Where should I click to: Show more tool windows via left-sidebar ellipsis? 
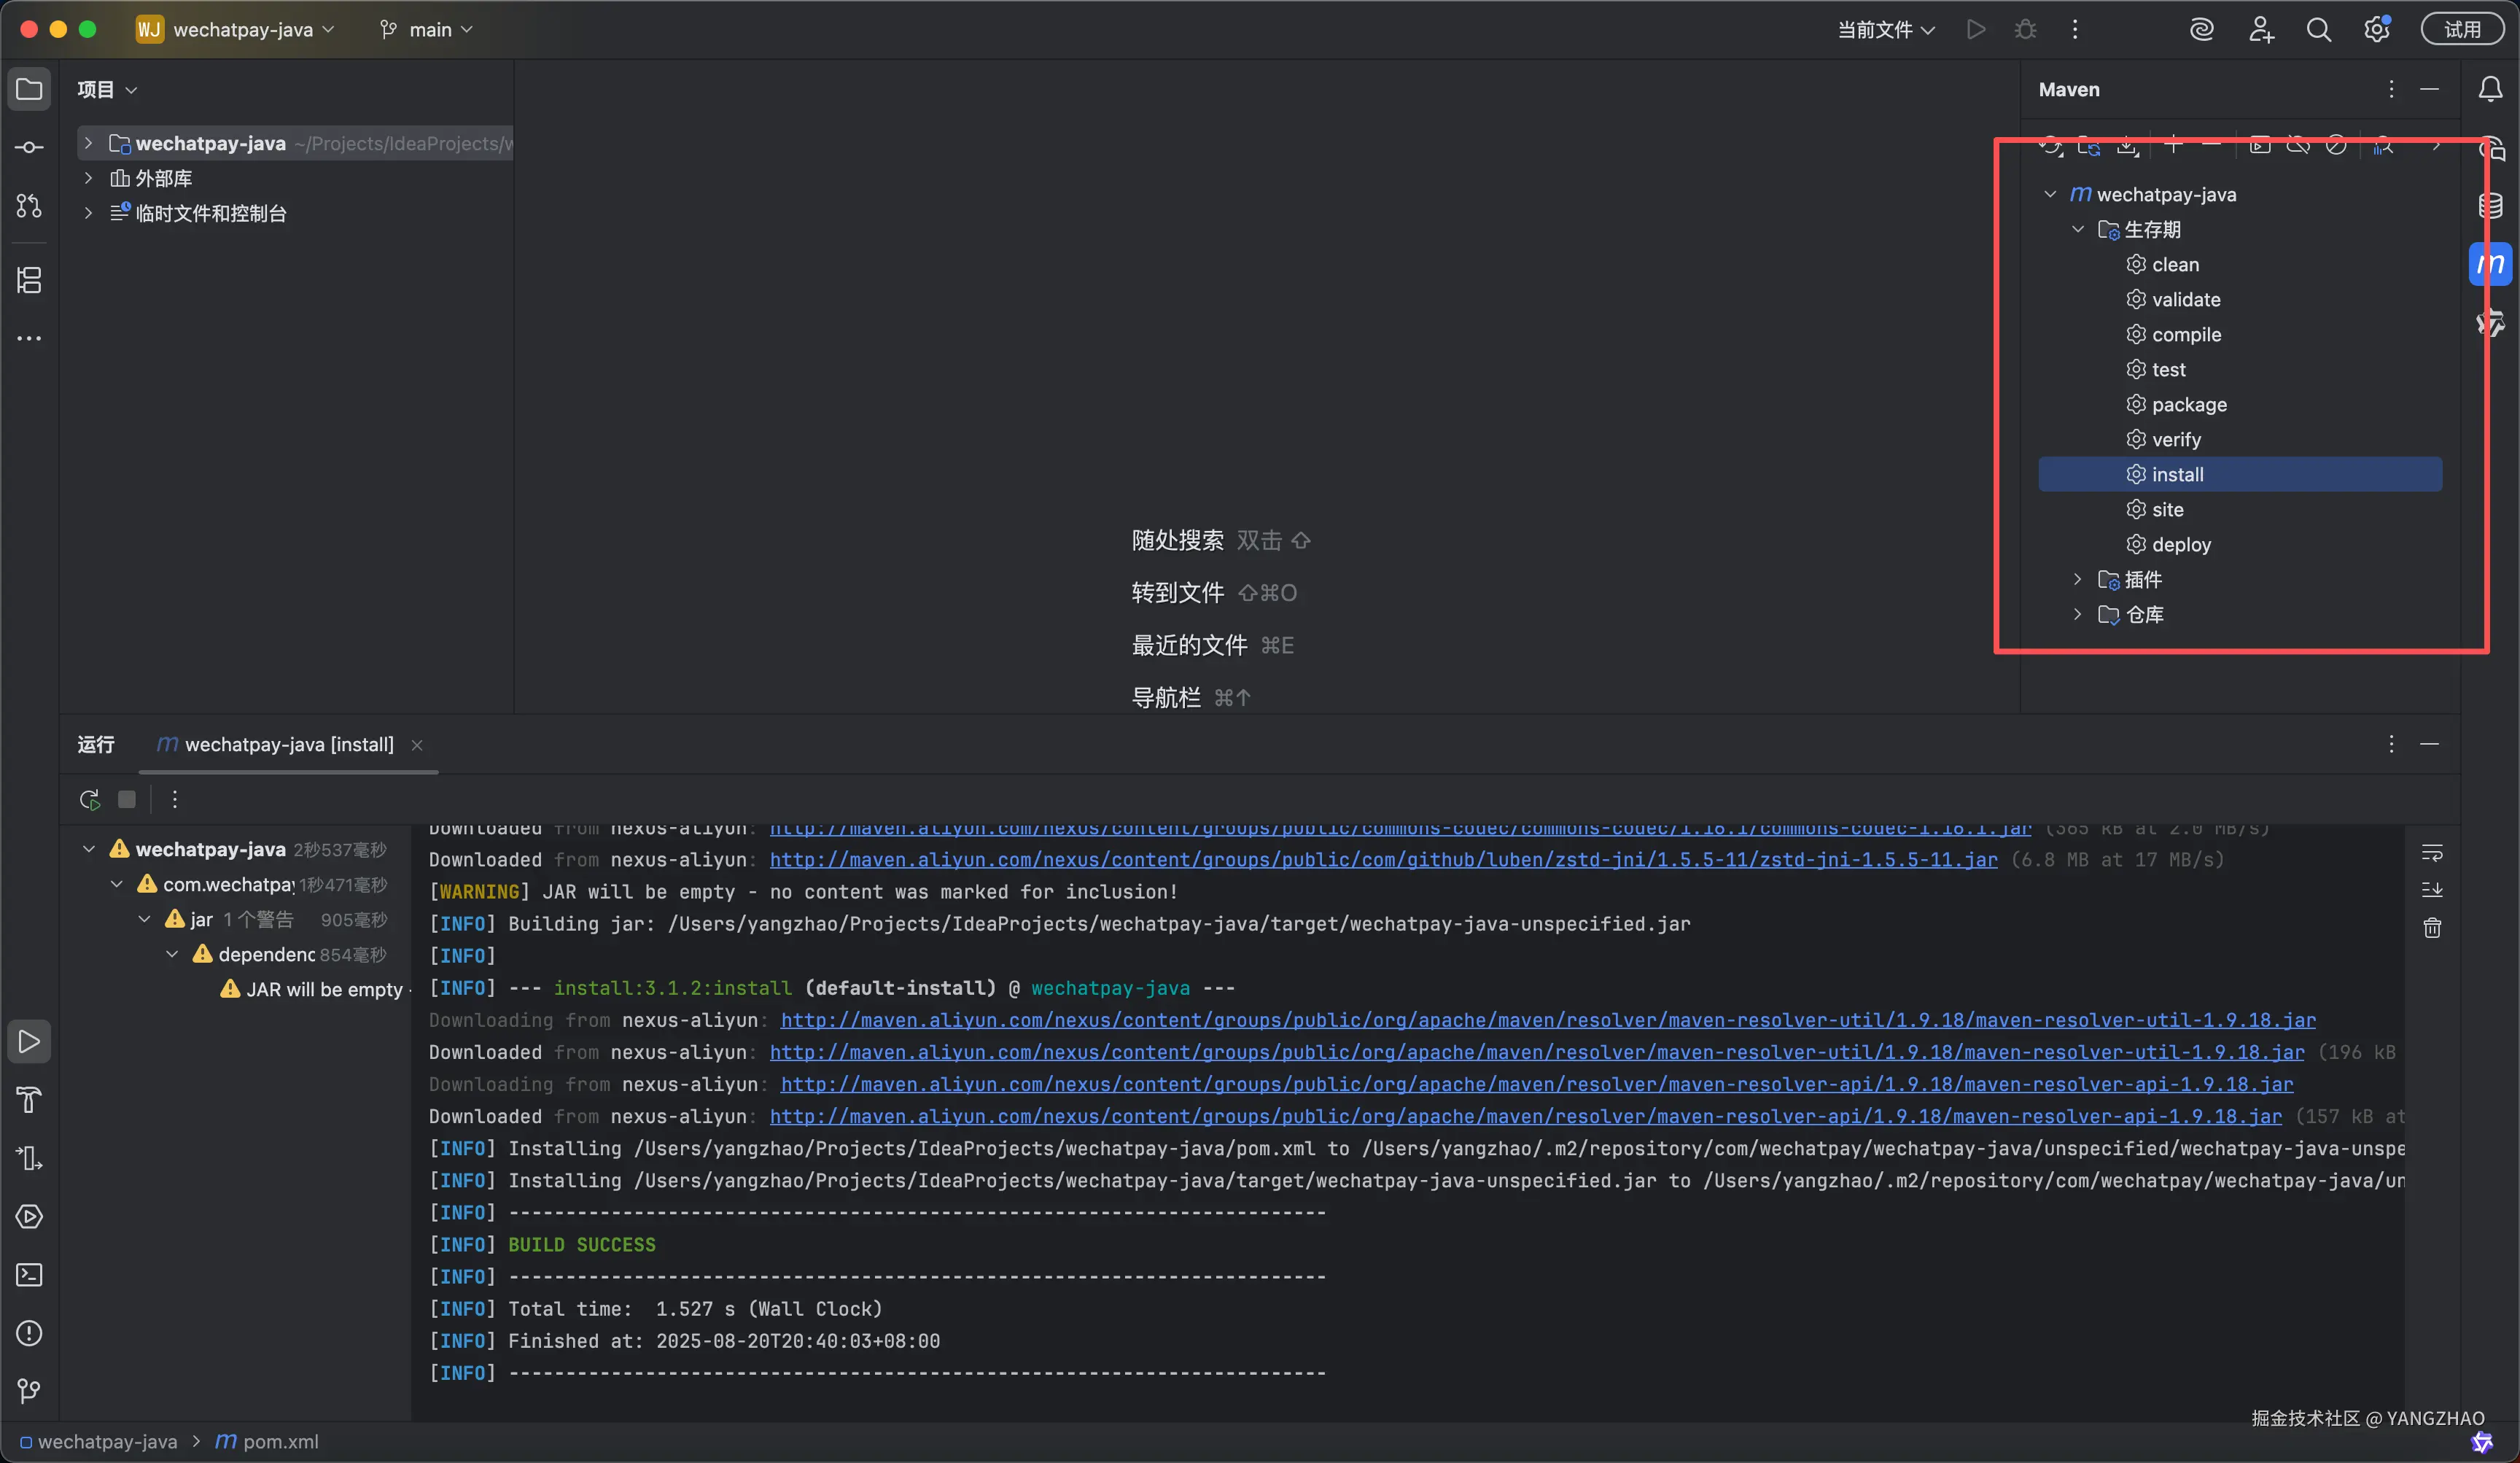click(x=29, y=338)
